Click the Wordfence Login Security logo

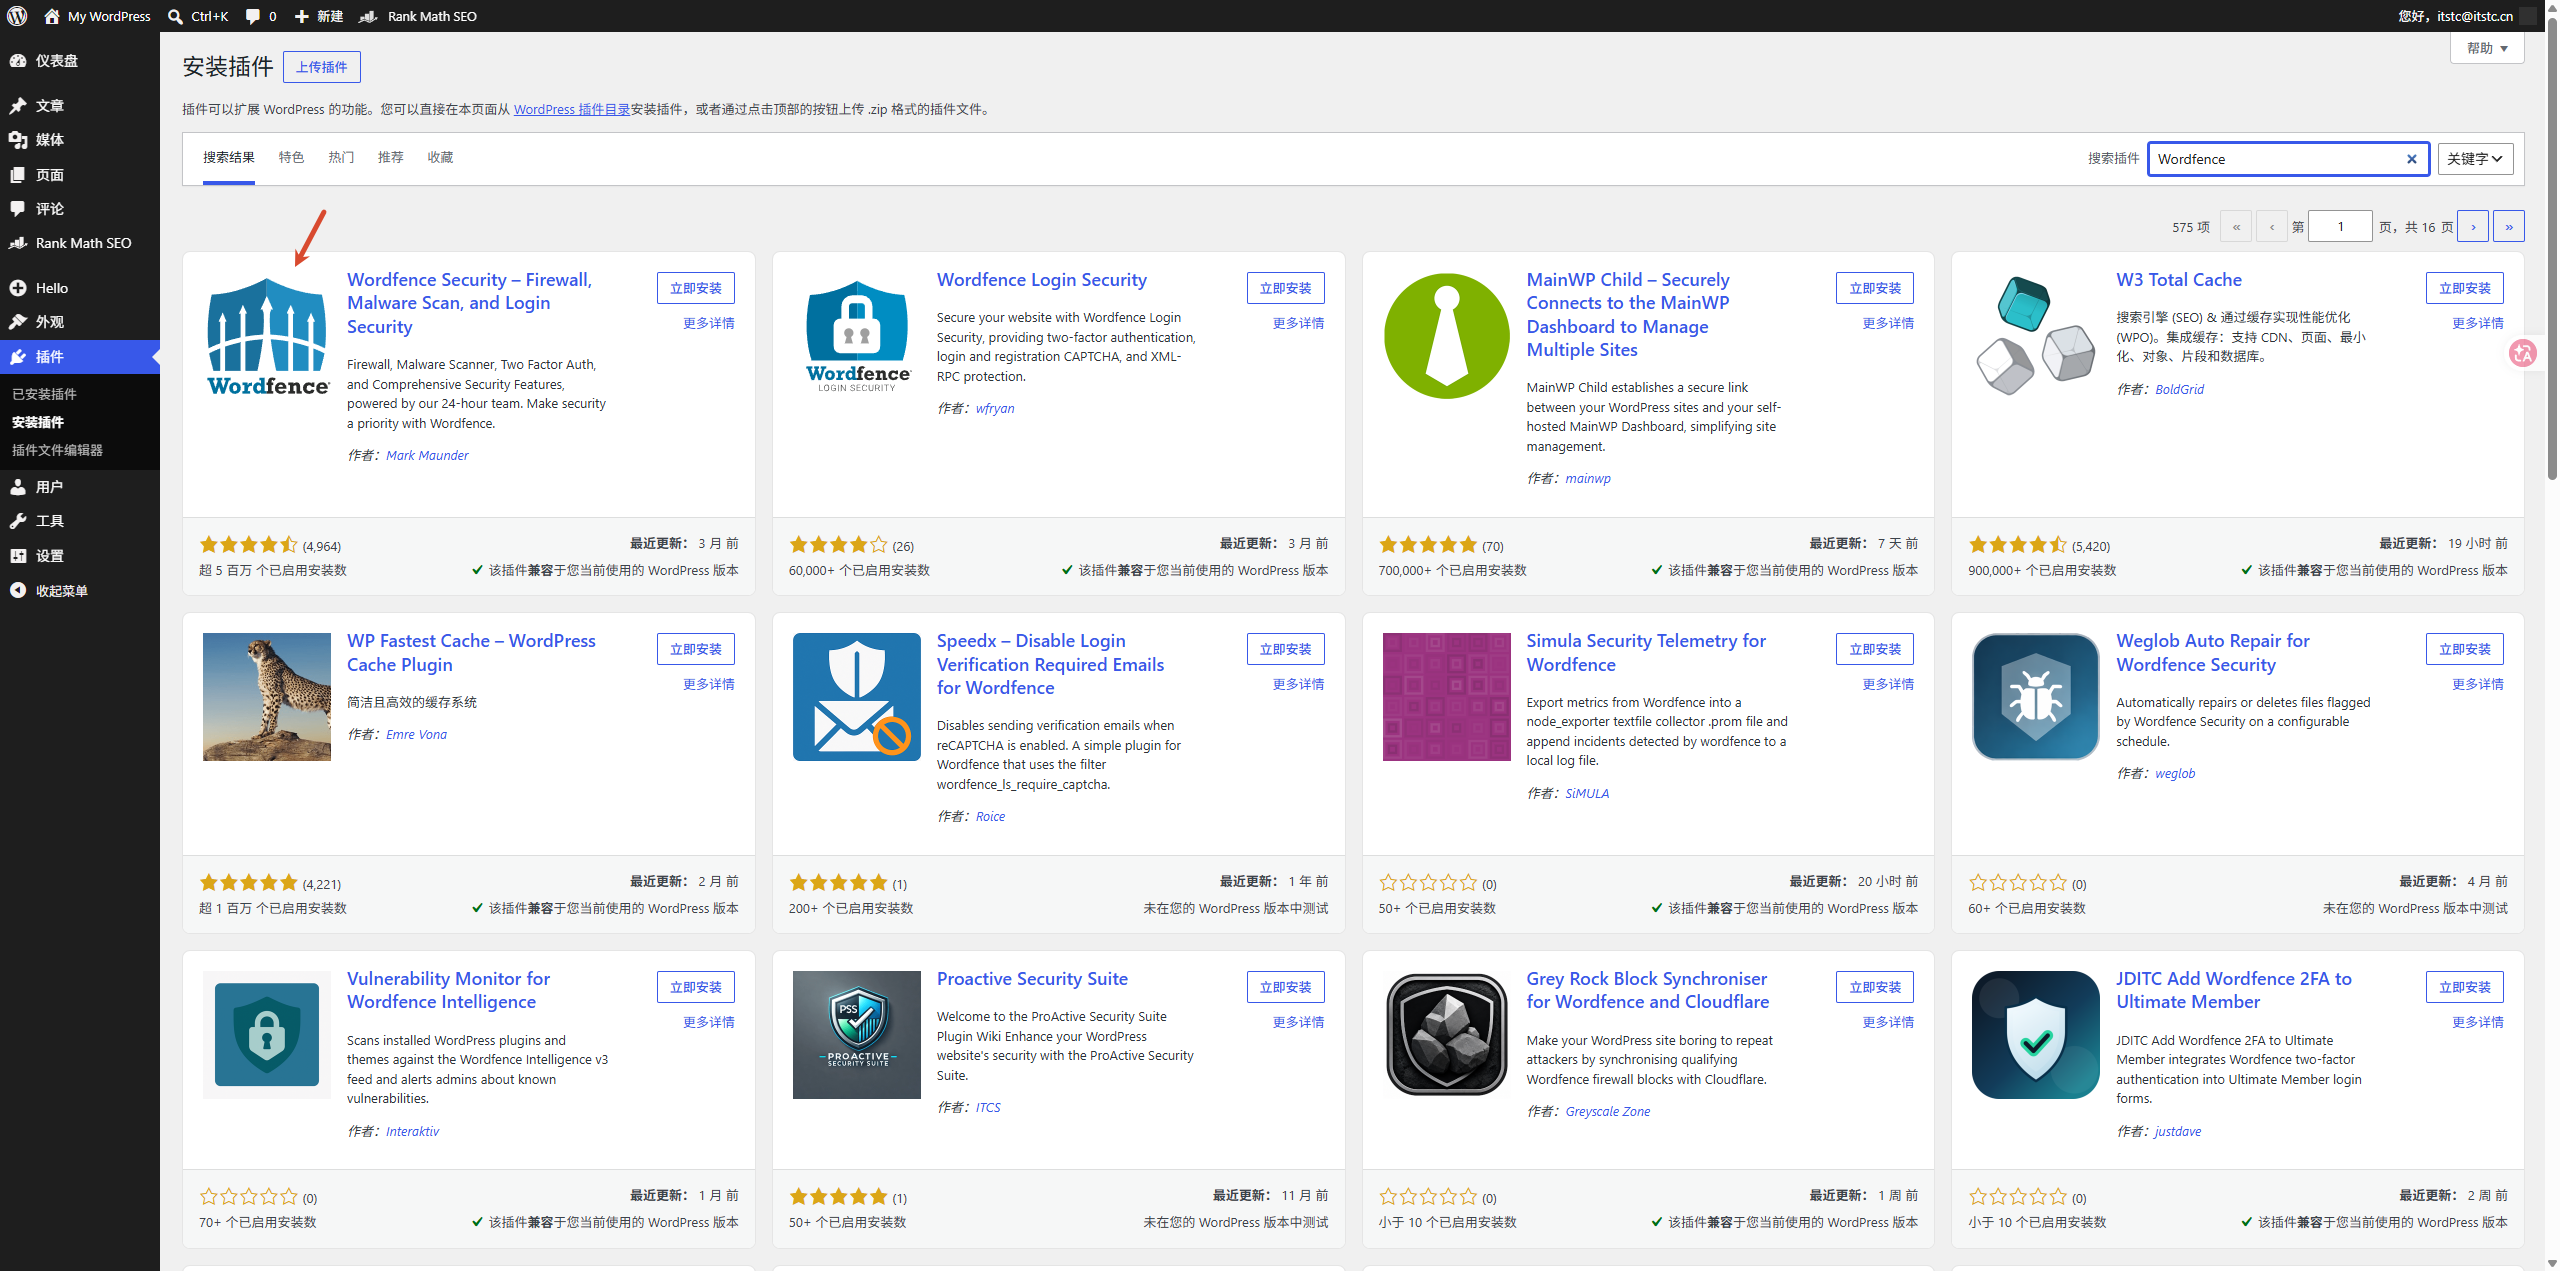click(x=857, y=336)
